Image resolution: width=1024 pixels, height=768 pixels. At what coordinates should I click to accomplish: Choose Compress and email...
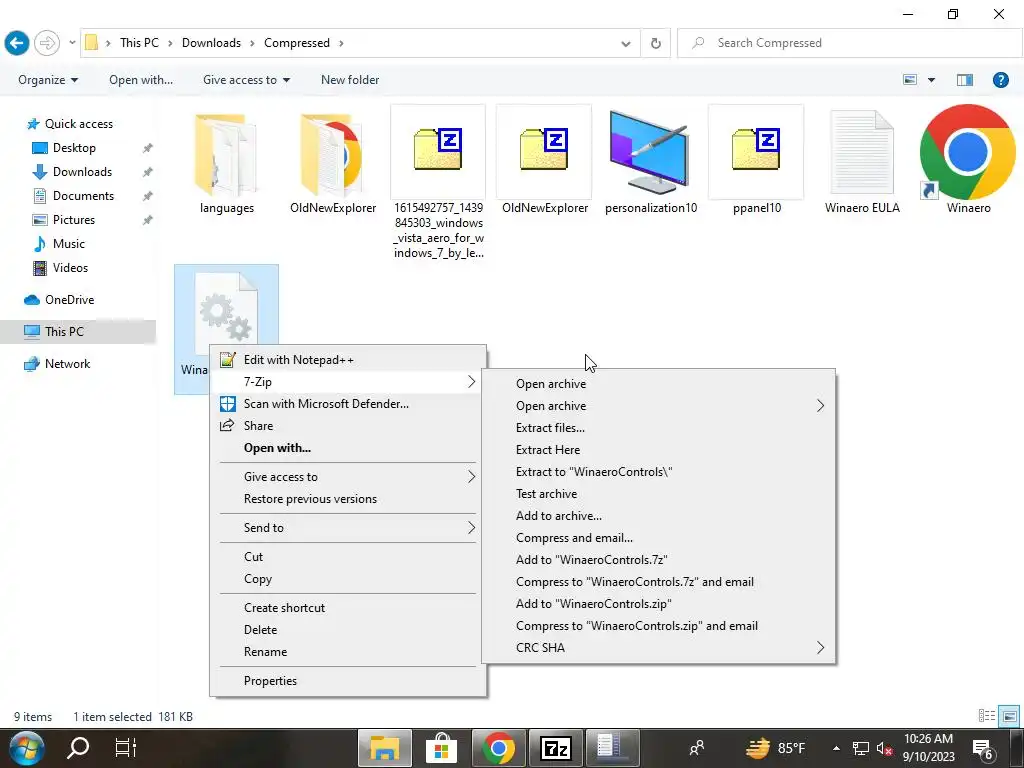click(658, 538)
